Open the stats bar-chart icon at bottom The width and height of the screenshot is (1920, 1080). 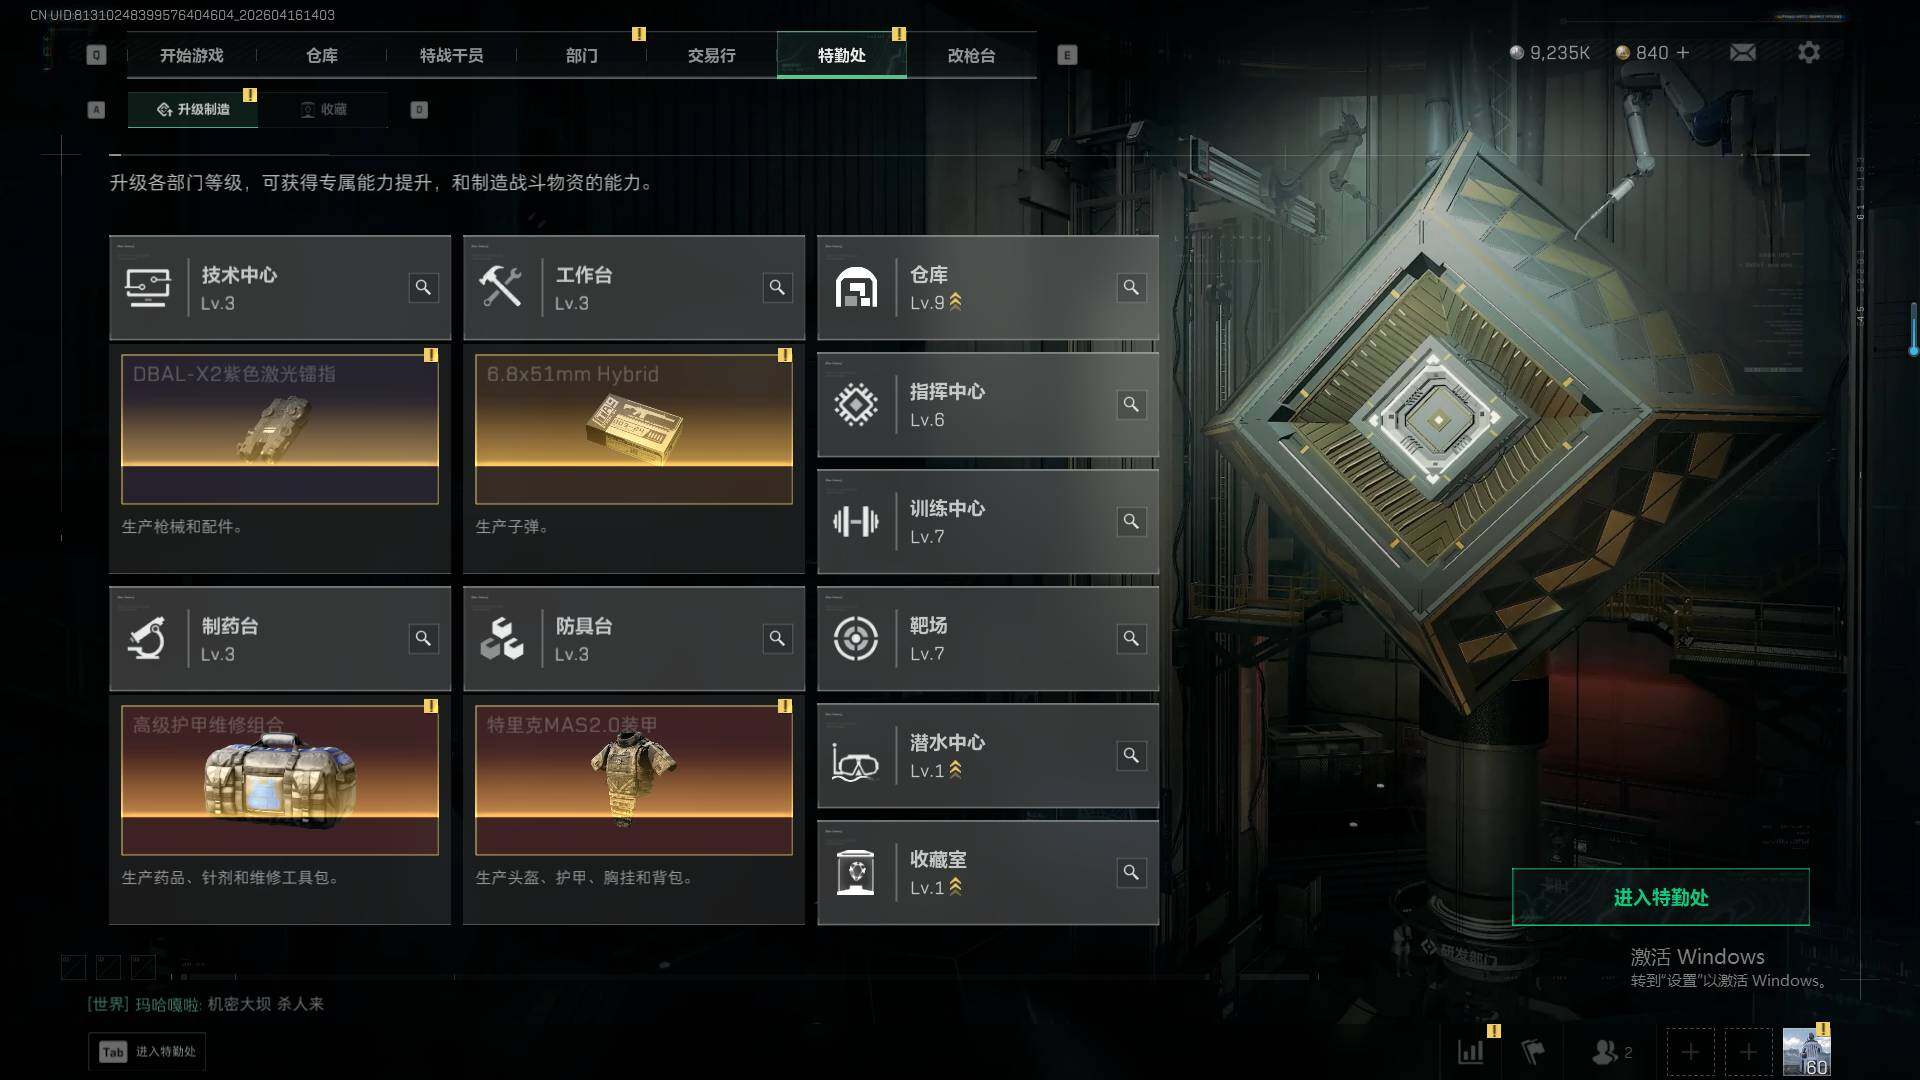pos(1471,1051)
